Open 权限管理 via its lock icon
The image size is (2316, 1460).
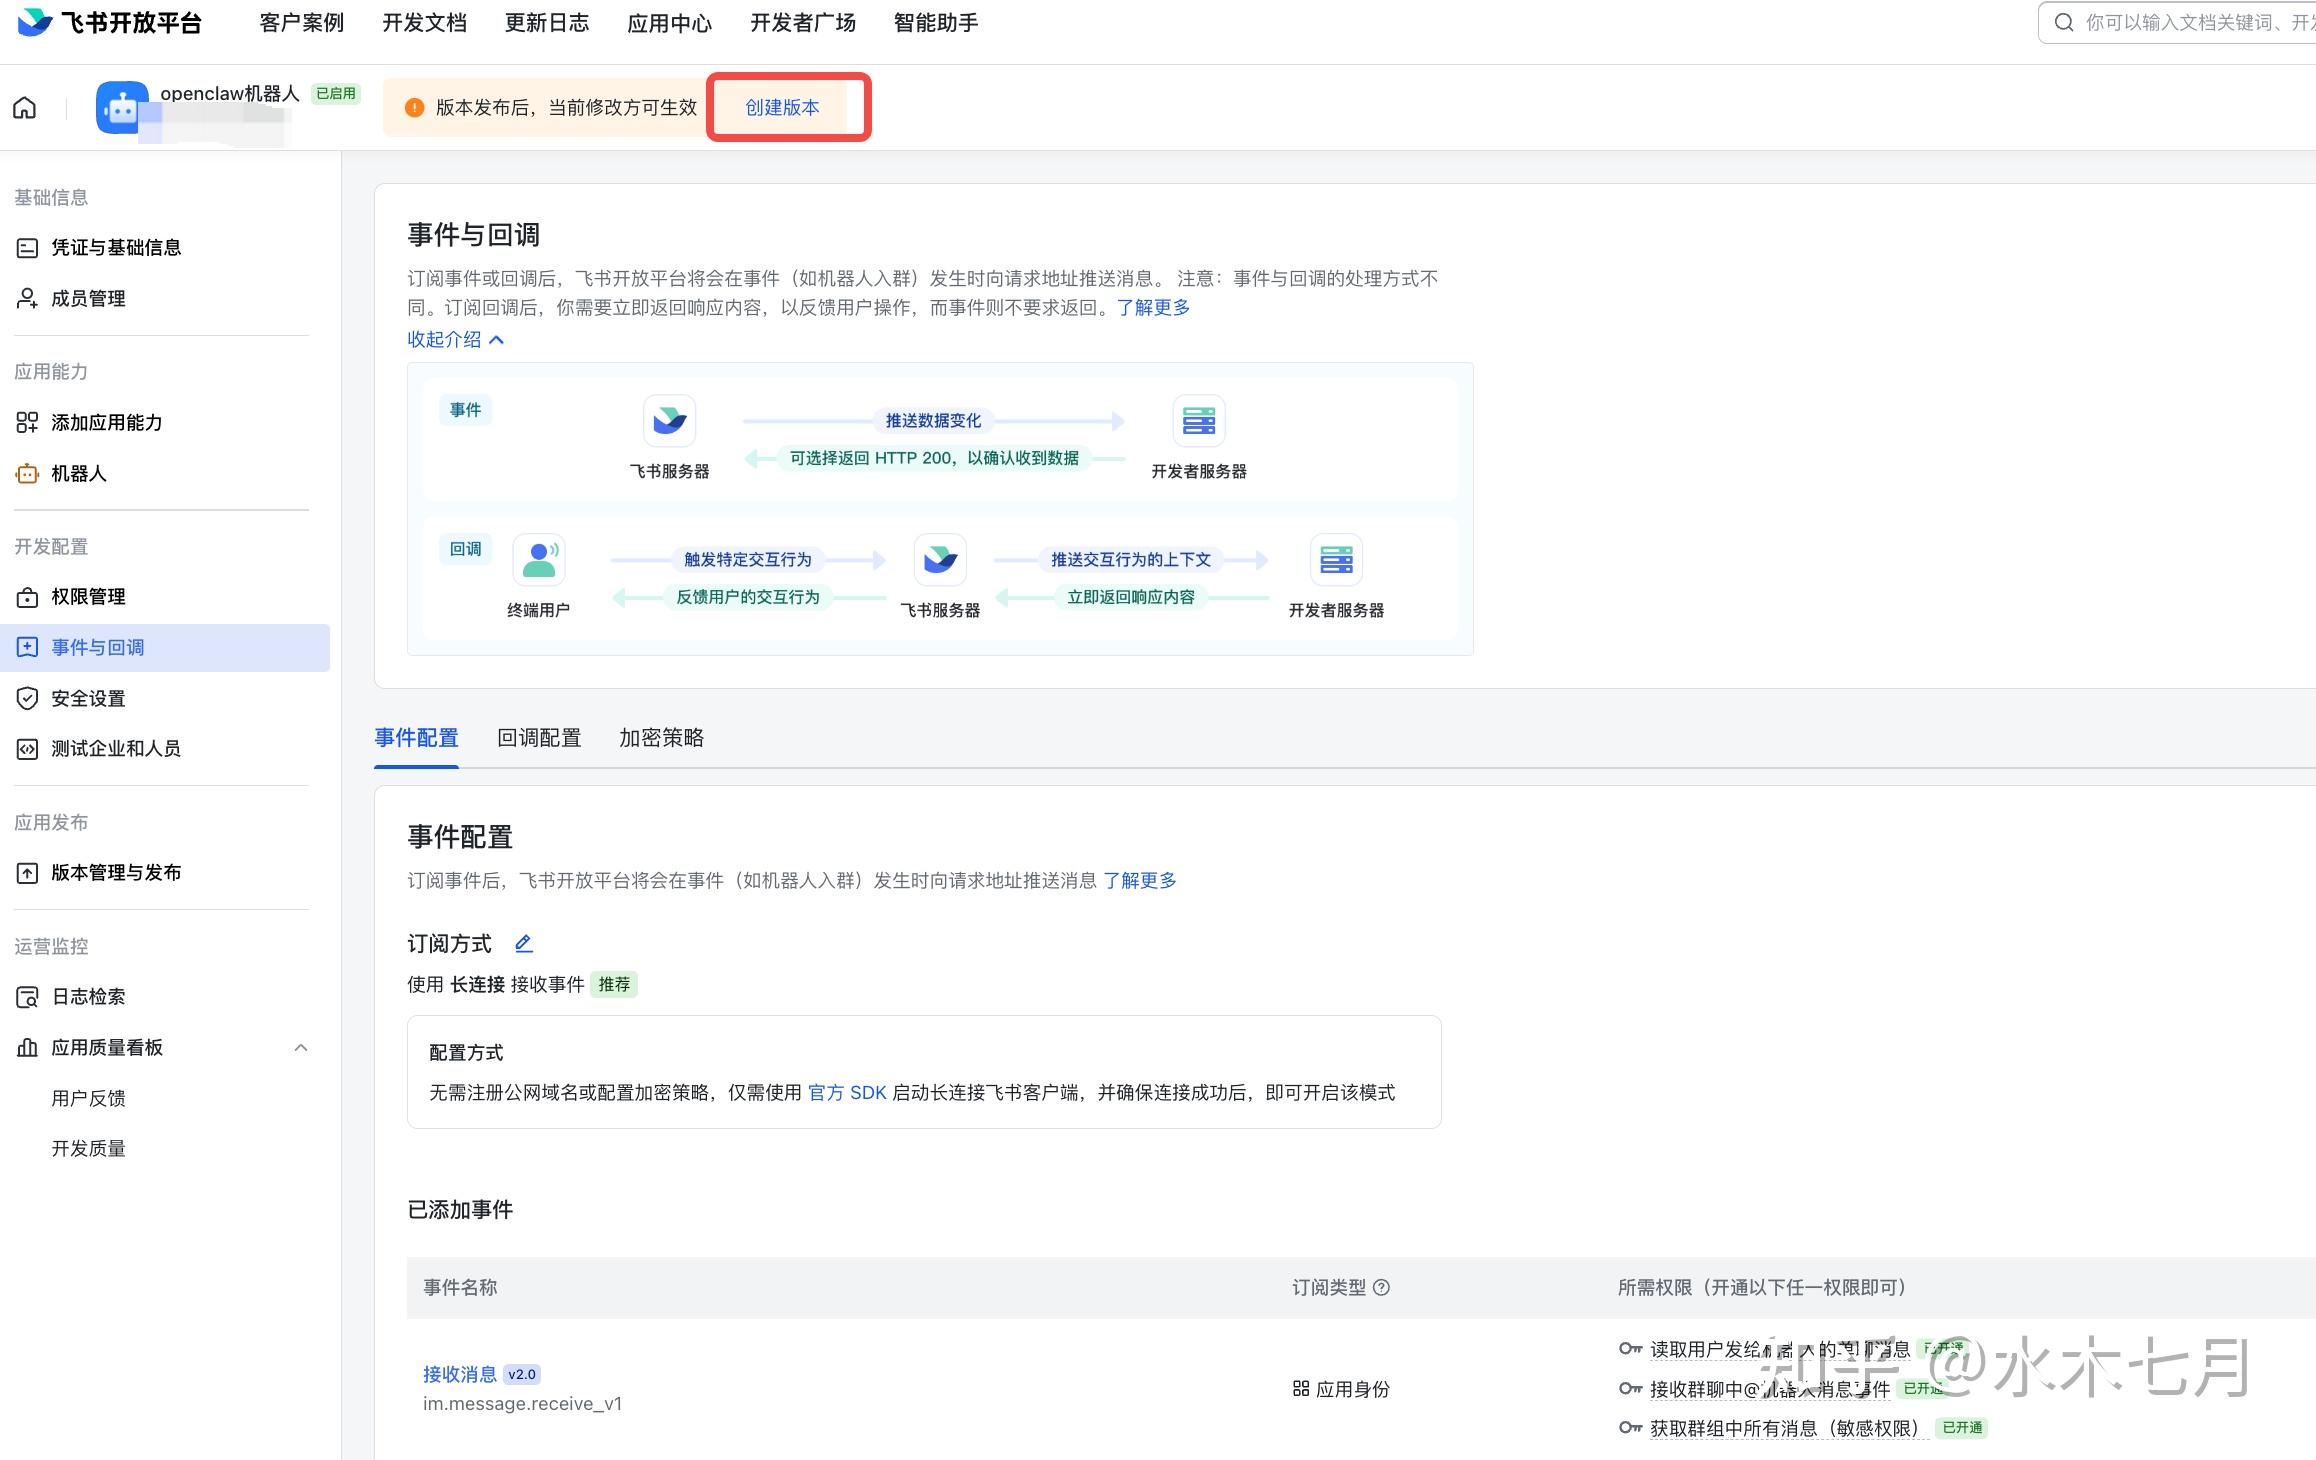[27, 597]
